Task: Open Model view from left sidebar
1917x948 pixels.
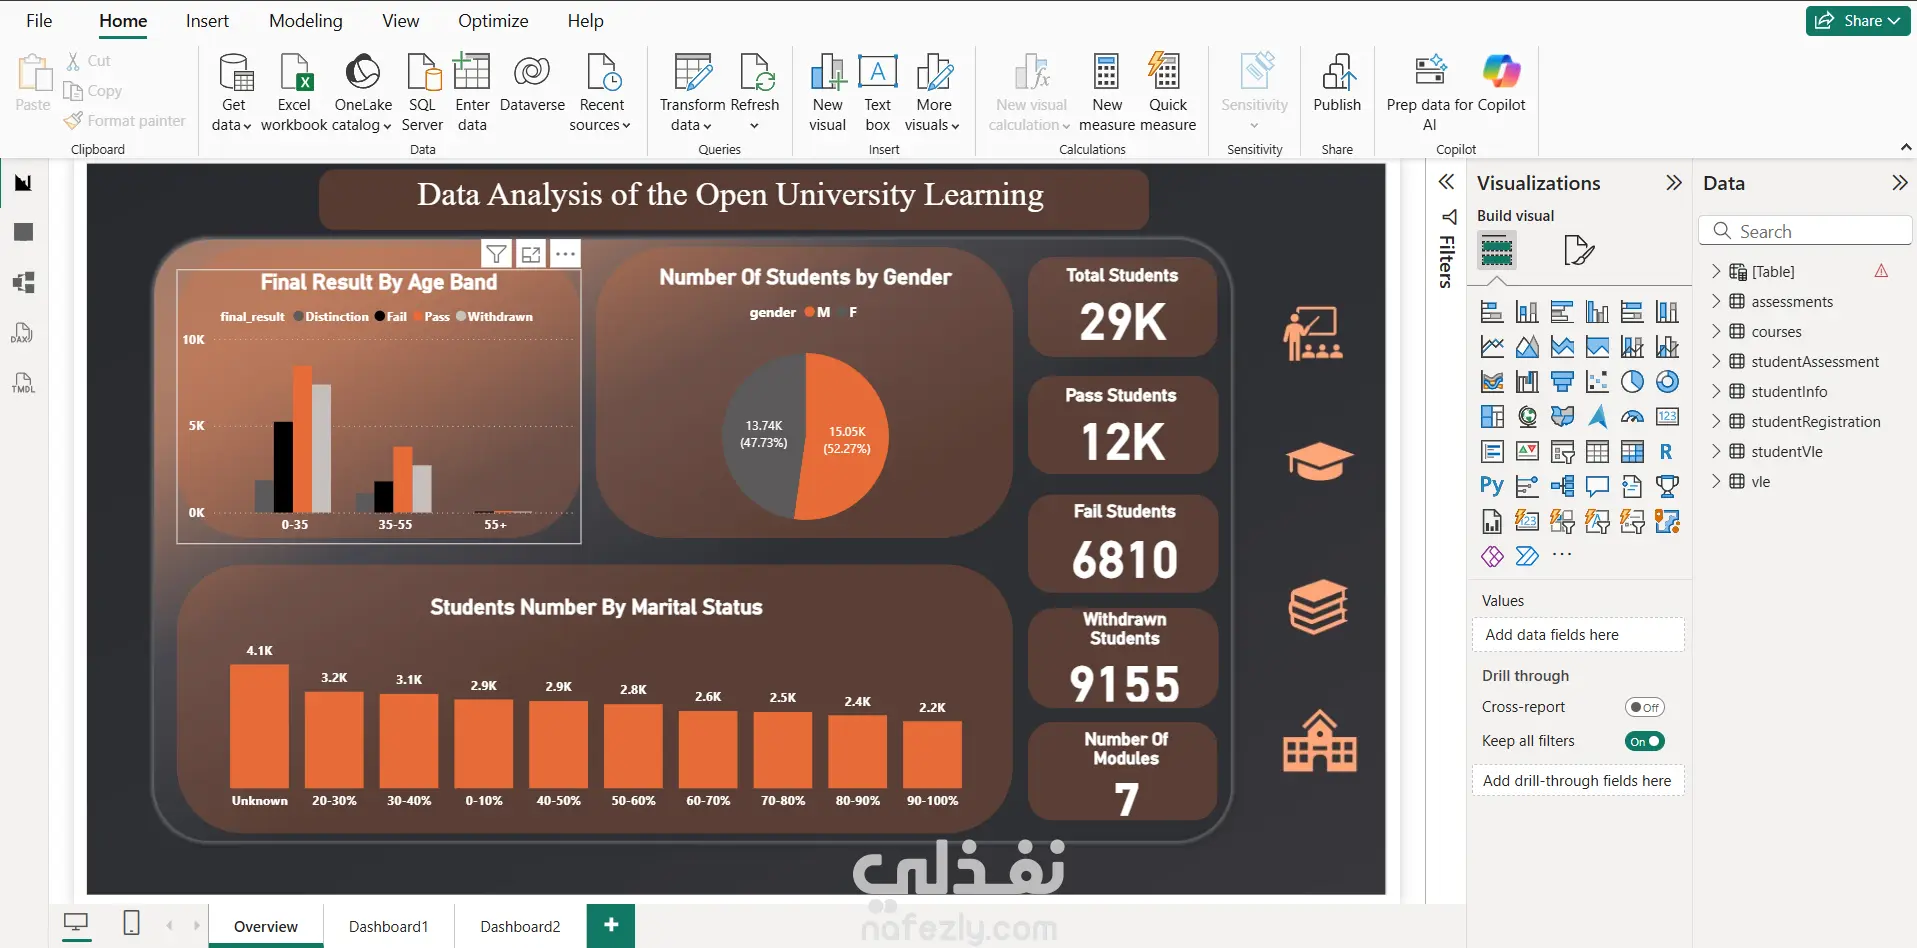Action: coord(23,282)
